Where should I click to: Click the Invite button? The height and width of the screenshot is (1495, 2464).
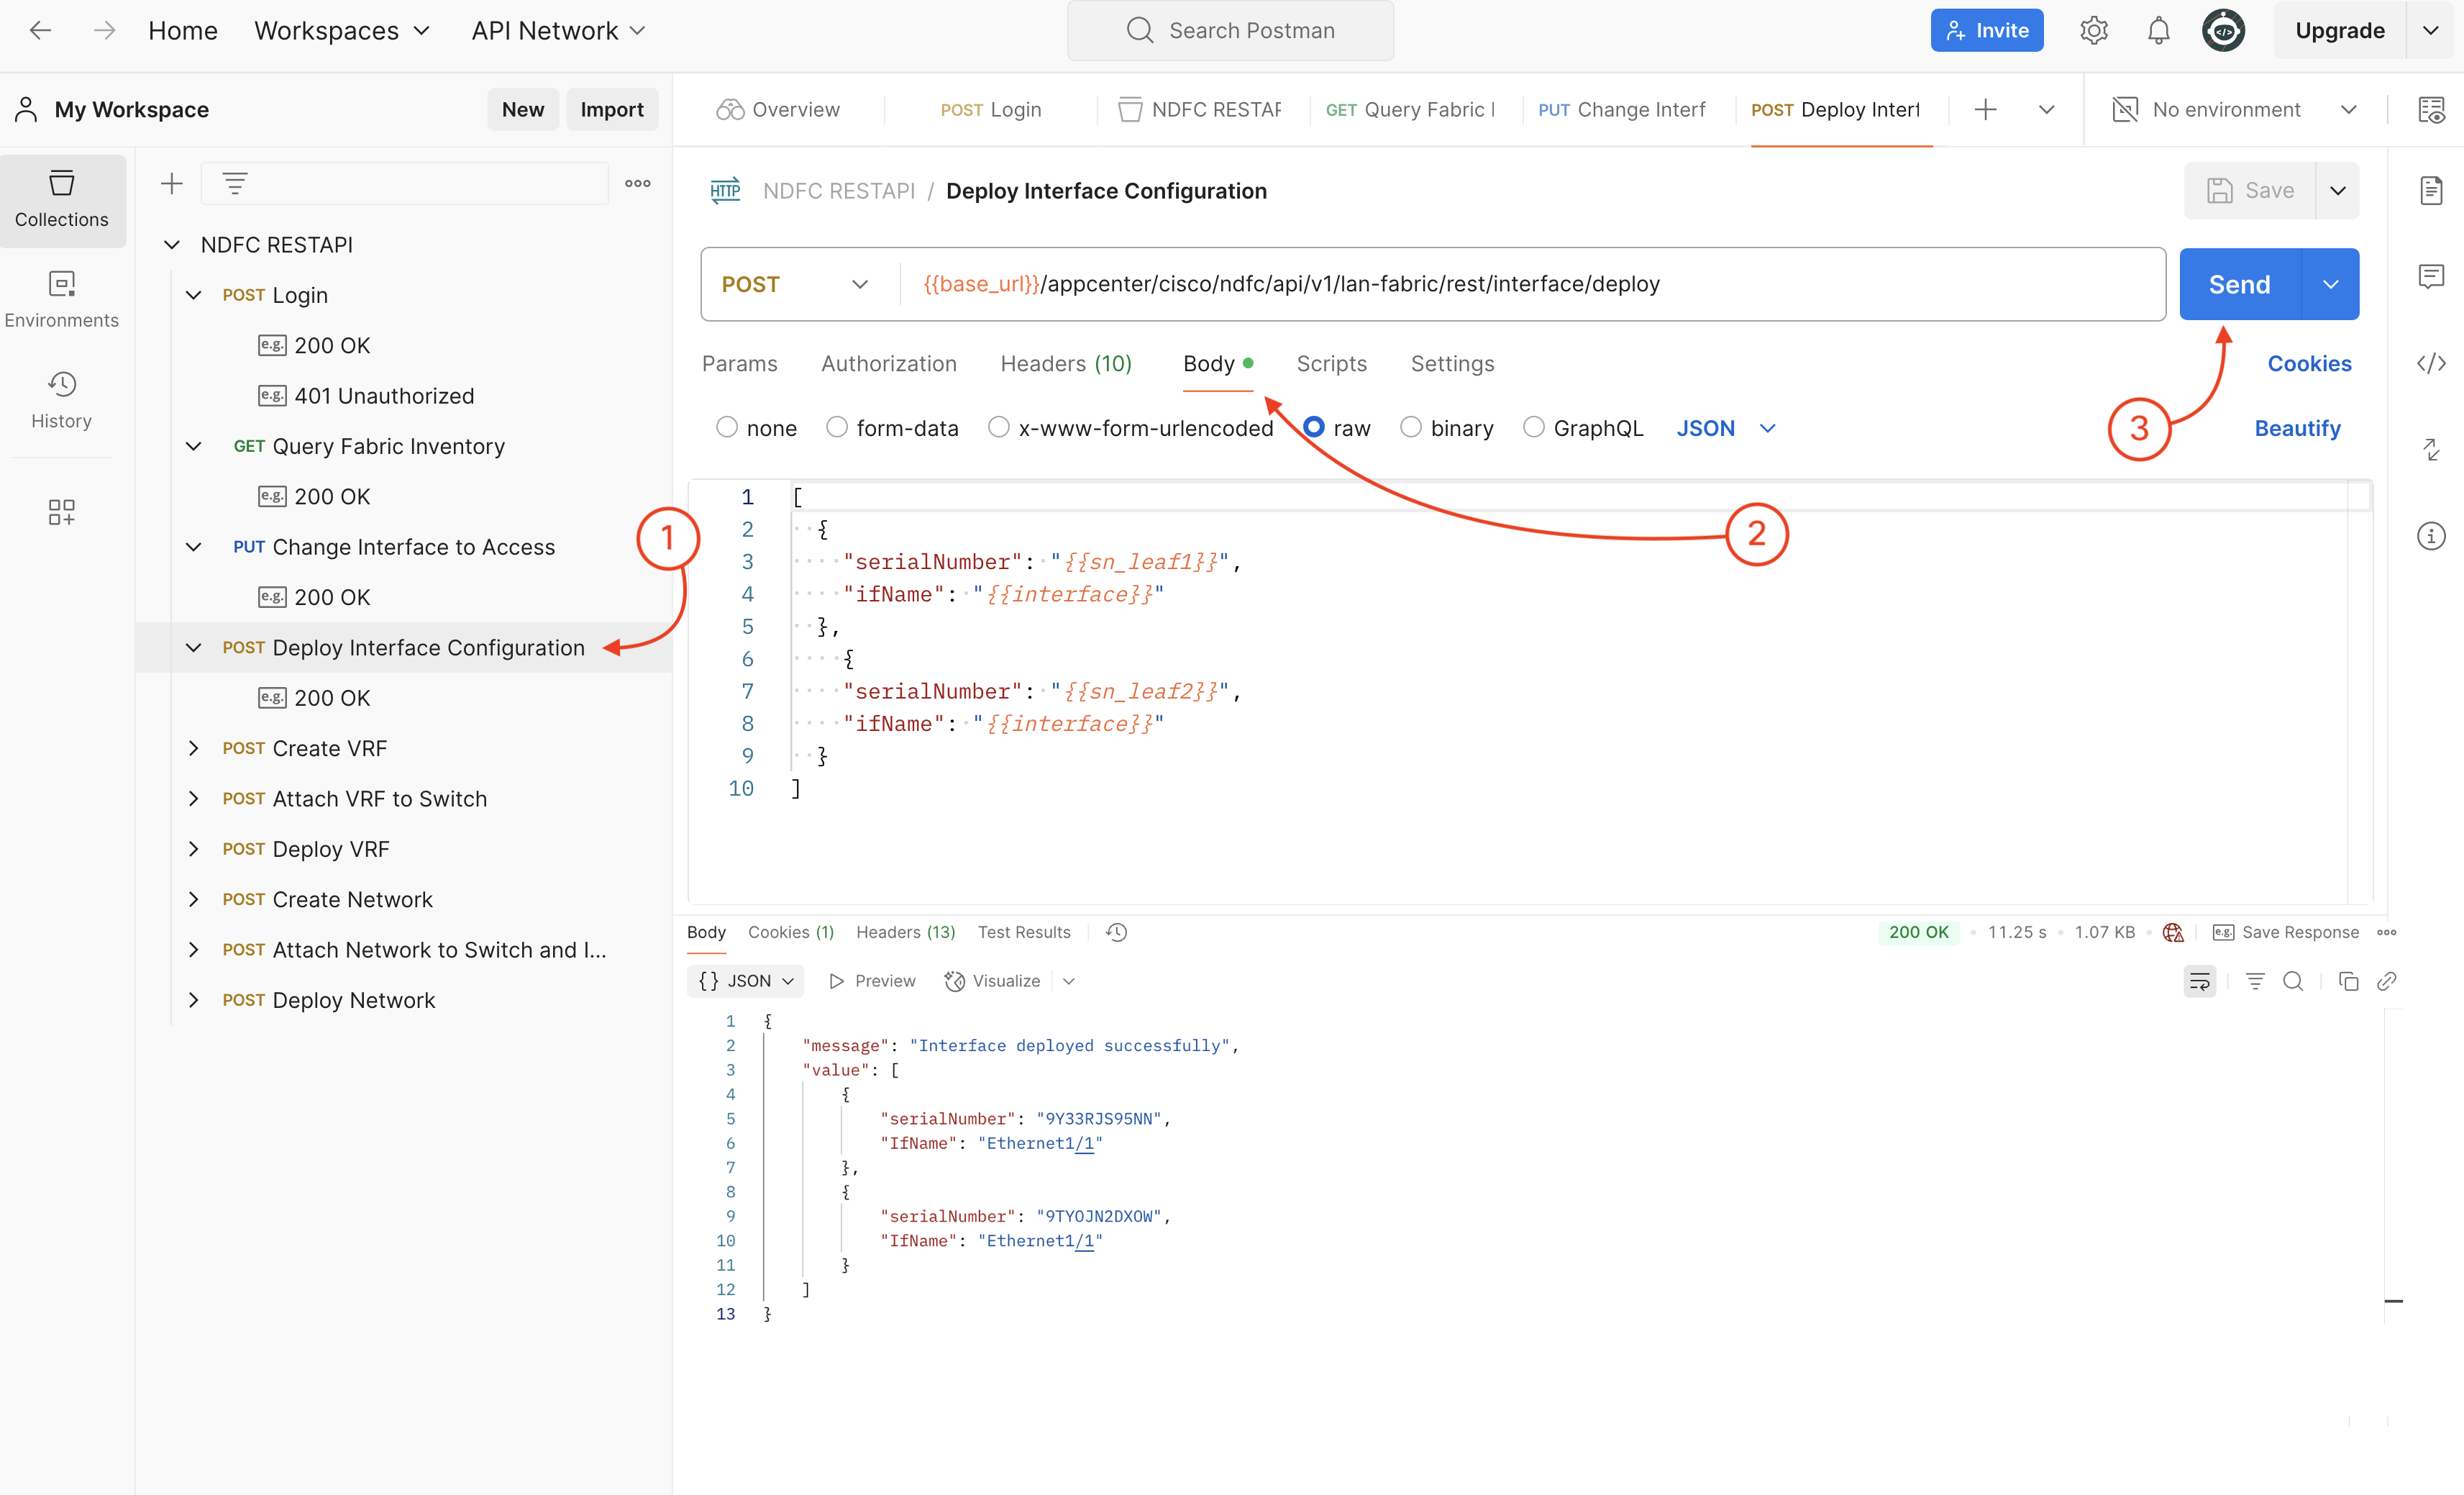(1986, 31)
